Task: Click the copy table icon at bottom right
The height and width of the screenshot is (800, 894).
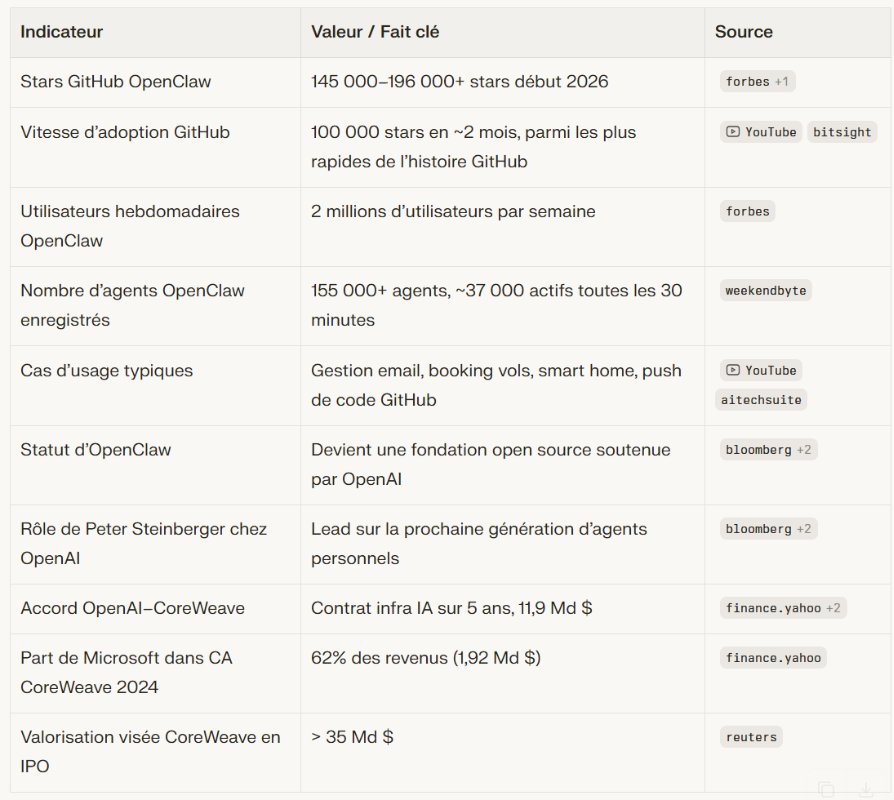Action: tap(826, 789)
